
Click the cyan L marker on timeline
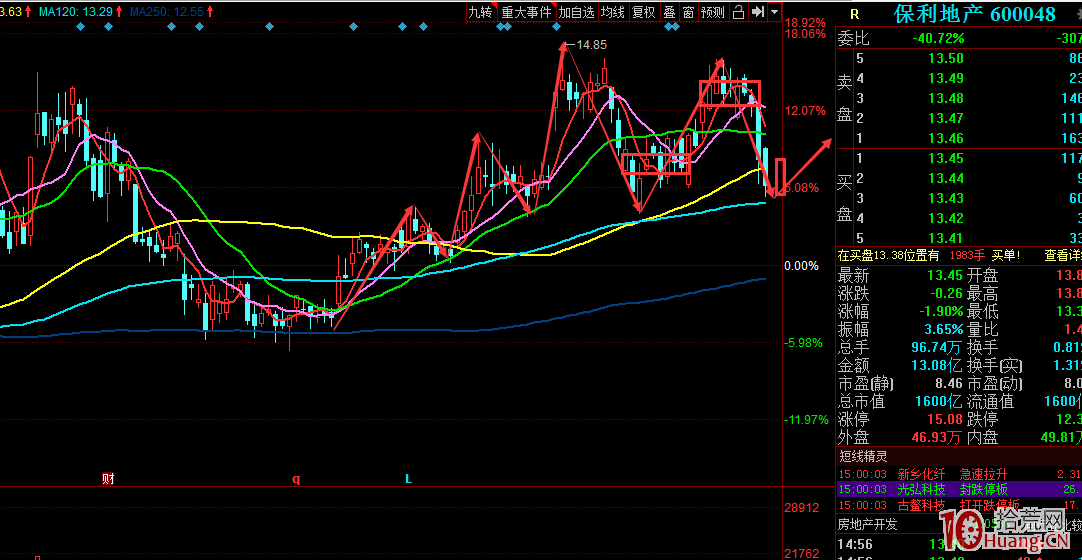tap(408, 479)
